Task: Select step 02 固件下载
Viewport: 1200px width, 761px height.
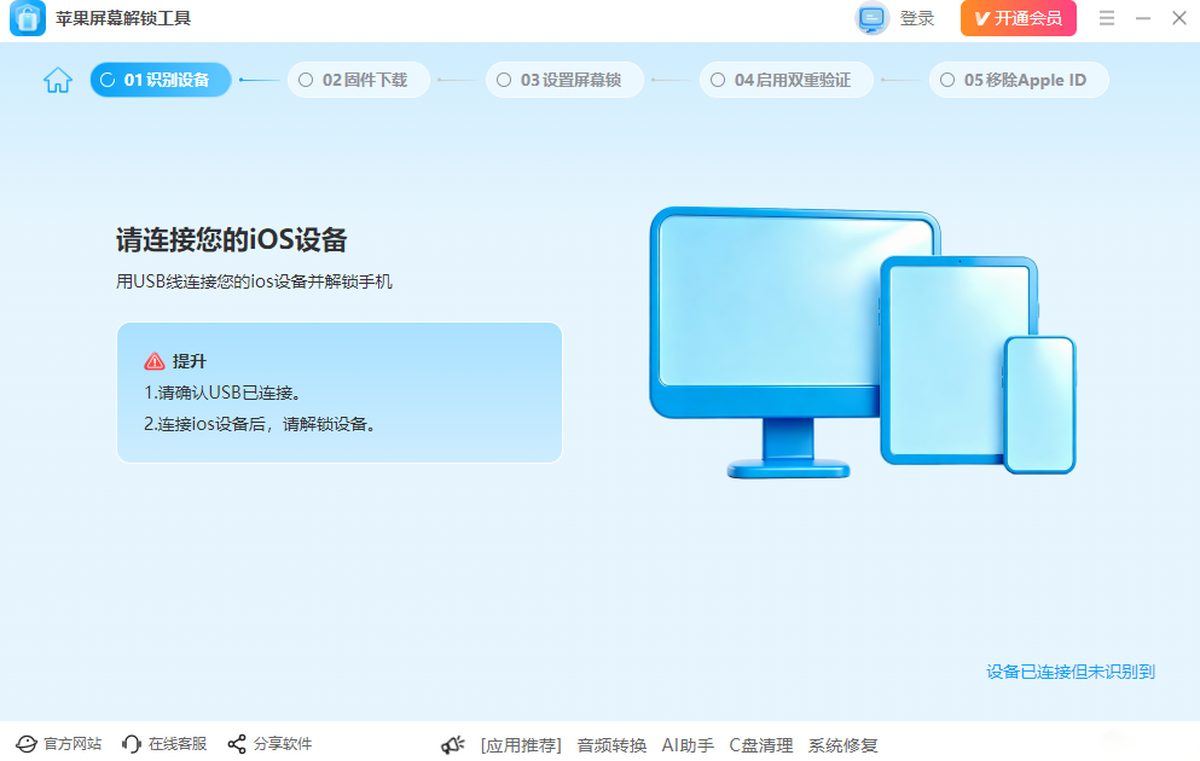Action: pyautogui.click(x=359, y=80)
